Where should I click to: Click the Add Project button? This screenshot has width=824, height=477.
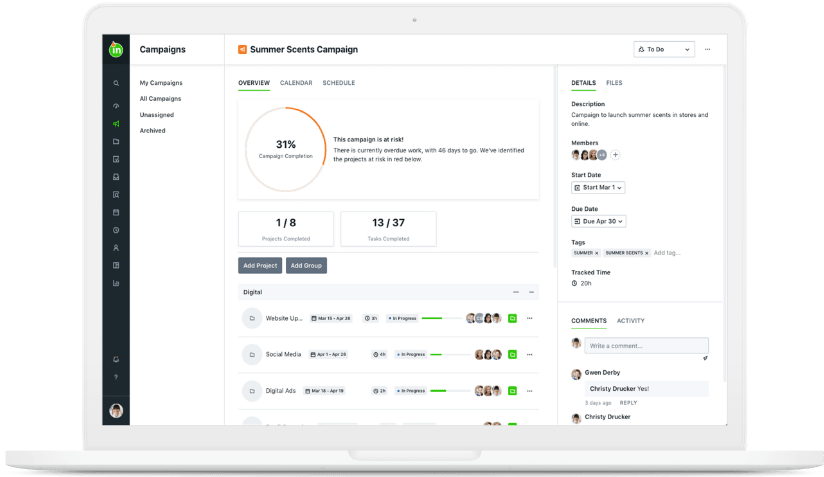pyautogui.click(x=260, y=265)
